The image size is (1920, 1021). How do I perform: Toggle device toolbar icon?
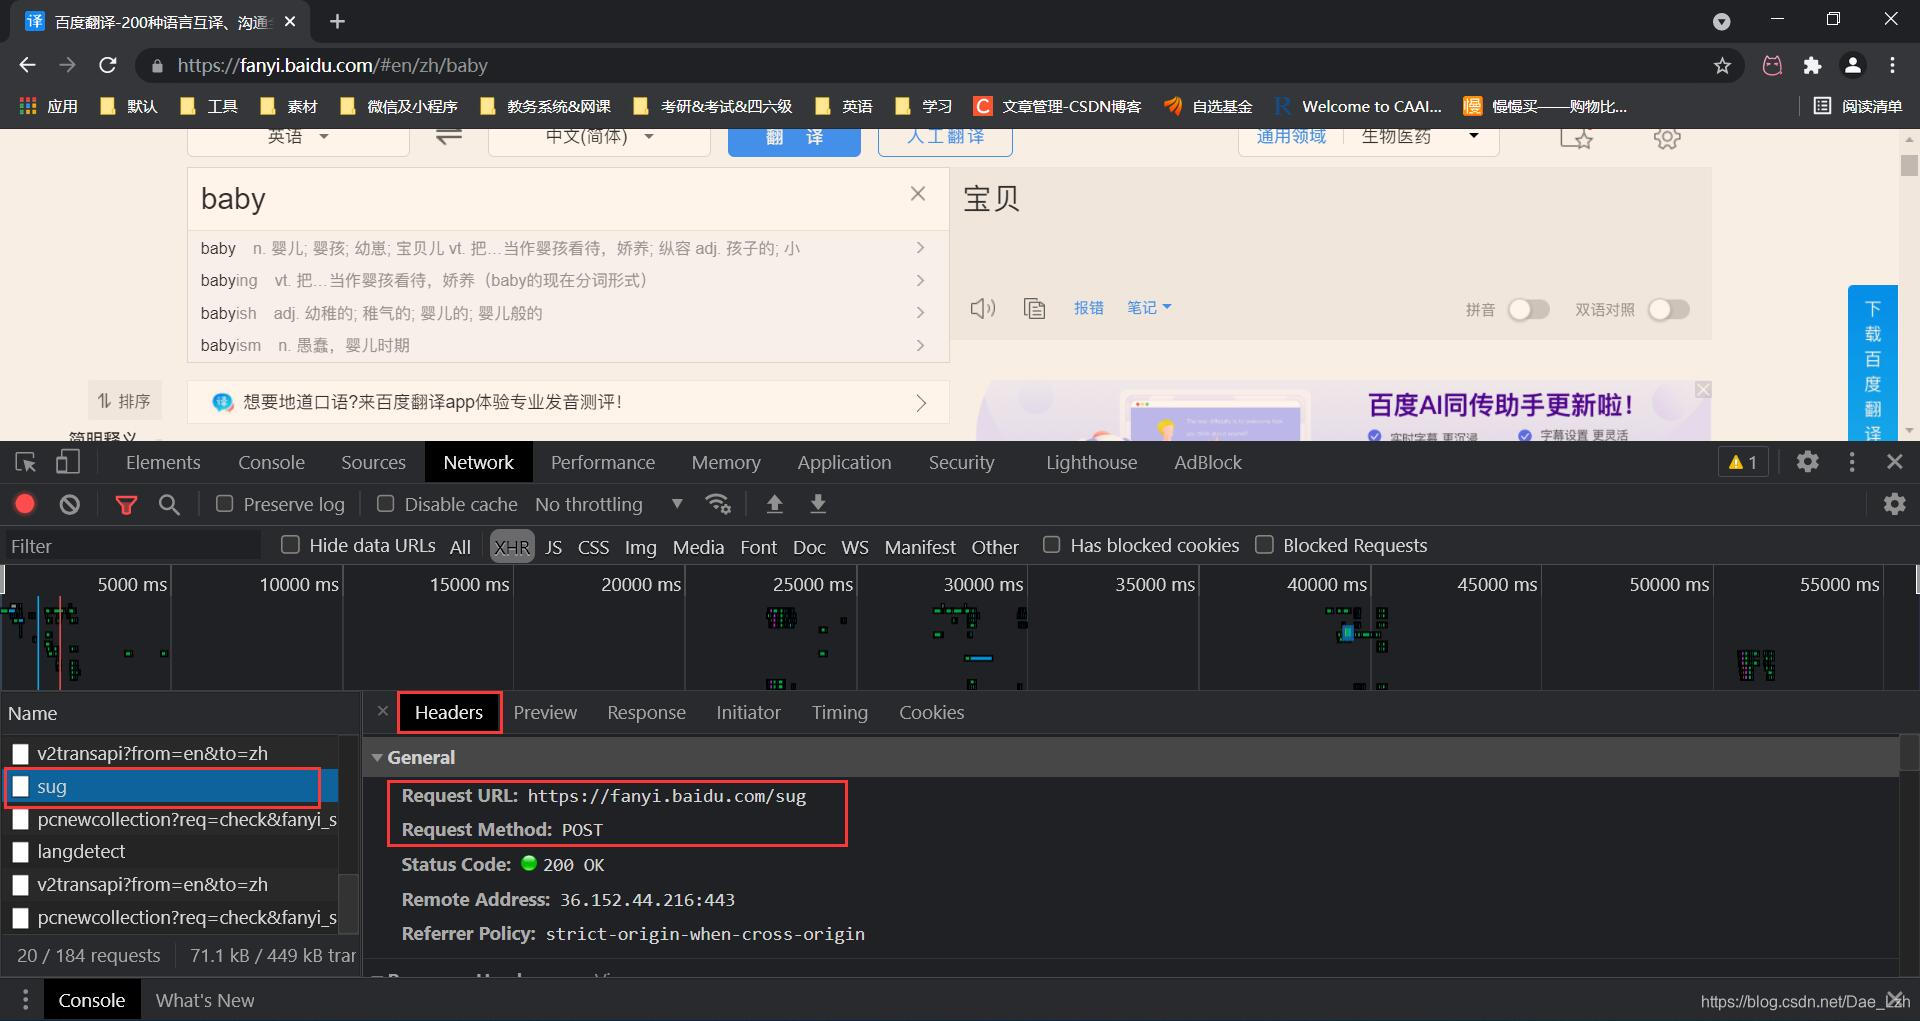coord(67,462)
